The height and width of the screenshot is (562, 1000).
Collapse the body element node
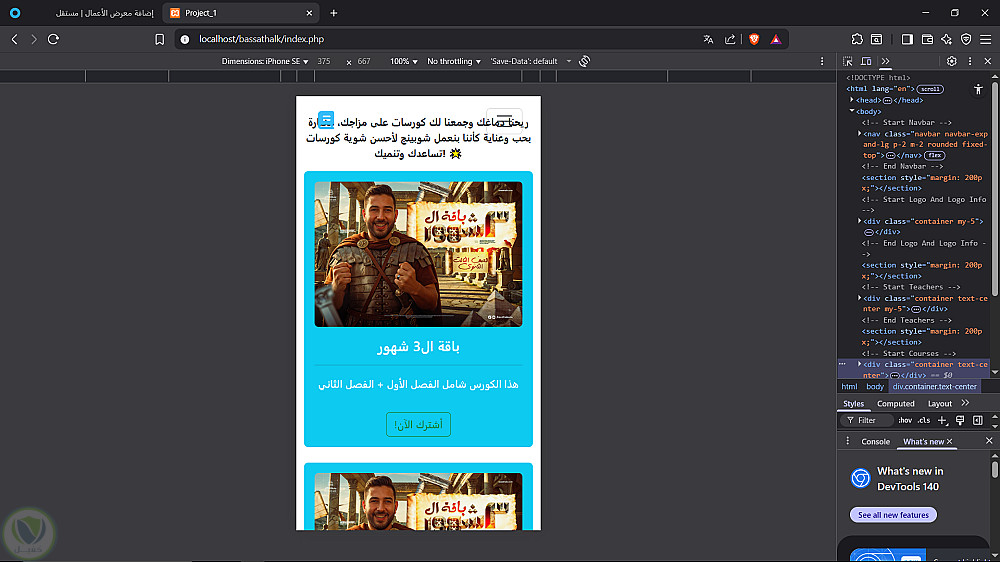(x=852, y=111)
